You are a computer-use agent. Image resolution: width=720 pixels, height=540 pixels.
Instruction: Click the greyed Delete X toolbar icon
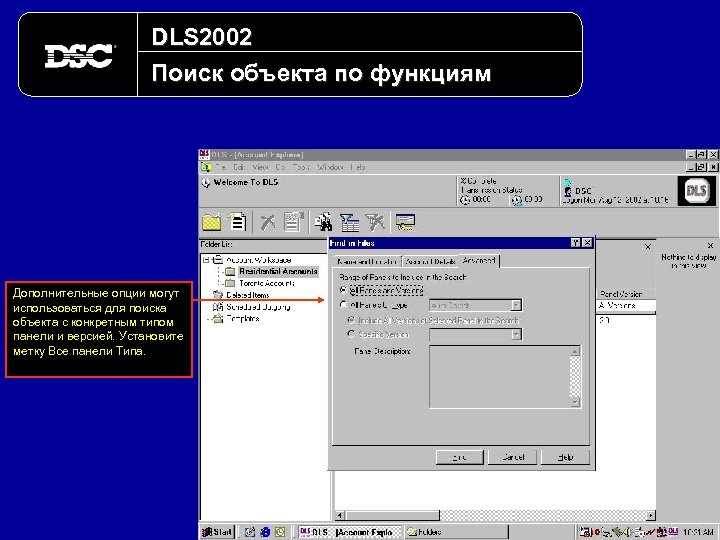pyautogui.click(x=268, y=222)
